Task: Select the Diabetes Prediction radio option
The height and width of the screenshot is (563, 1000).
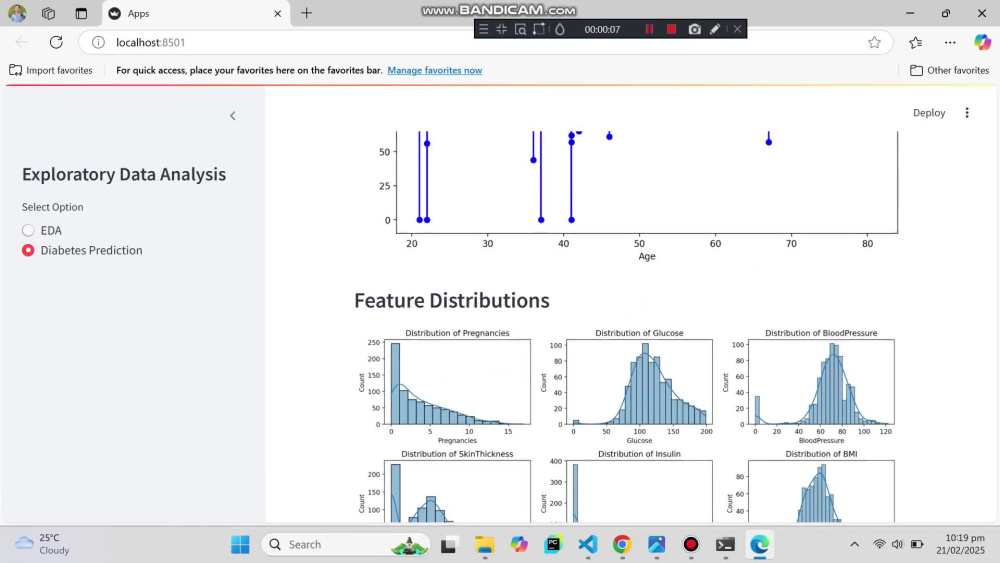Action: coord(82,250)
